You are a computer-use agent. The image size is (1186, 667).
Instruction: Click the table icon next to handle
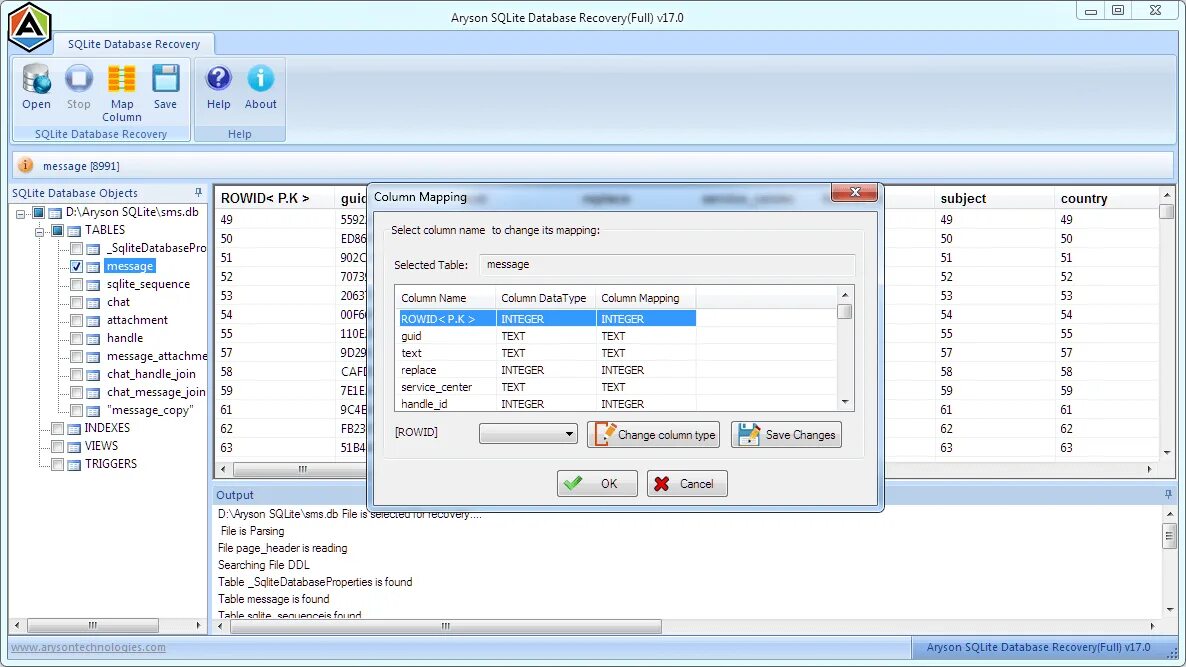click(x=93, y=339)
